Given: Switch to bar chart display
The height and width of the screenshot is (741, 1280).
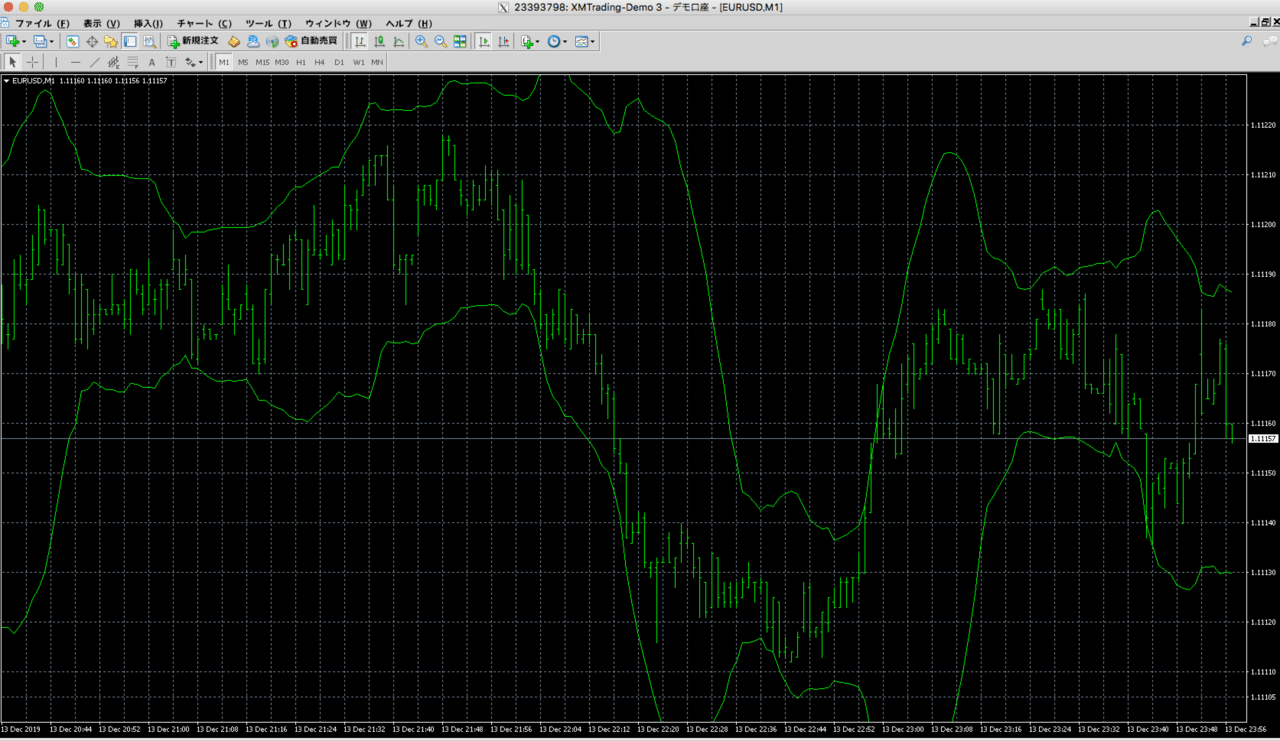Looking at the screenshot, I should pyautogui.click(x=360, y=41).
